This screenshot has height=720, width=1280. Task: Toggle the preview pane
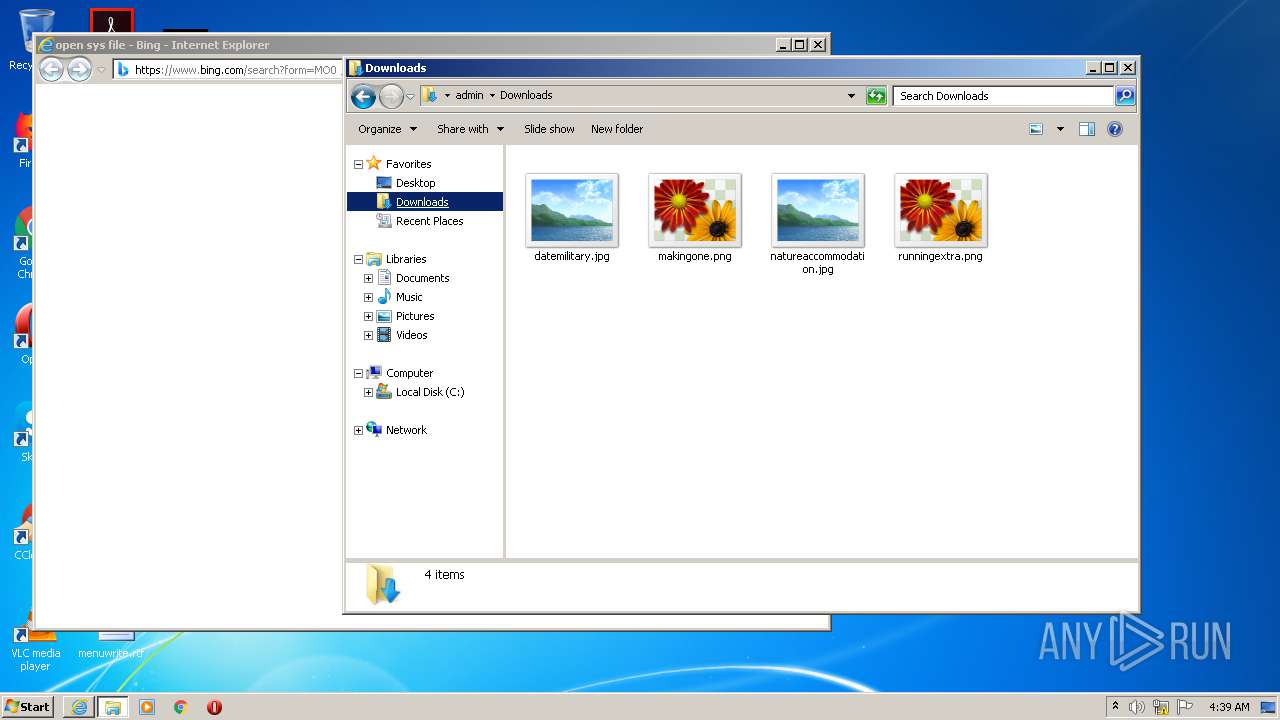[1087, 129]
